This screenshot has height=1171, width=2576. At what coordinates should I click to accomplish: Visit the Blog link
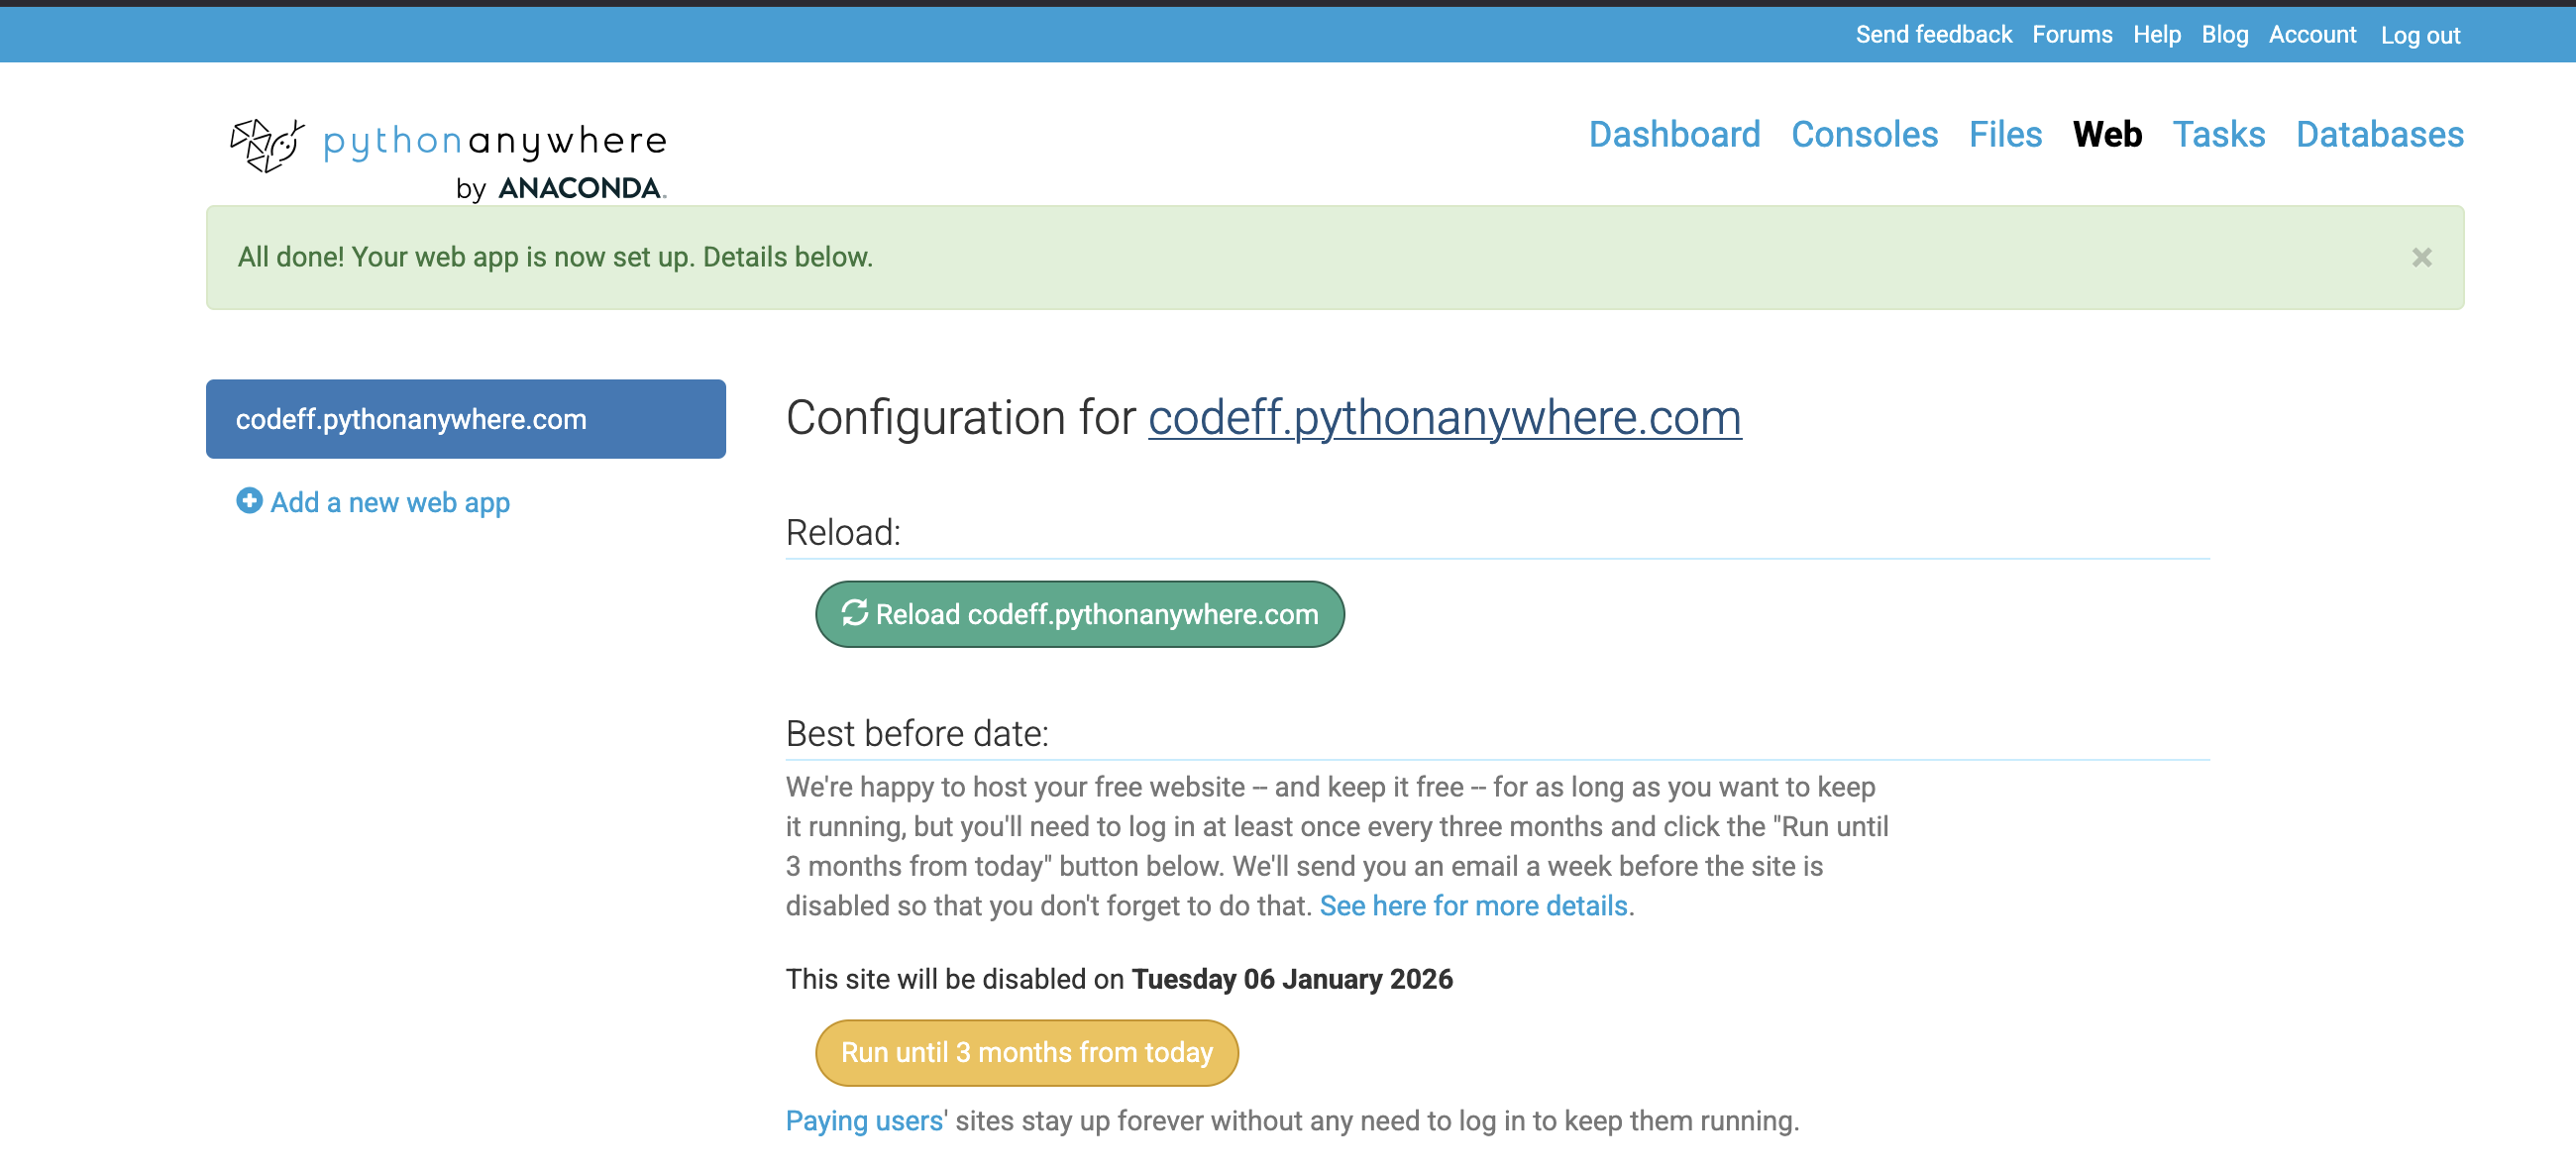click(2224, 35)
